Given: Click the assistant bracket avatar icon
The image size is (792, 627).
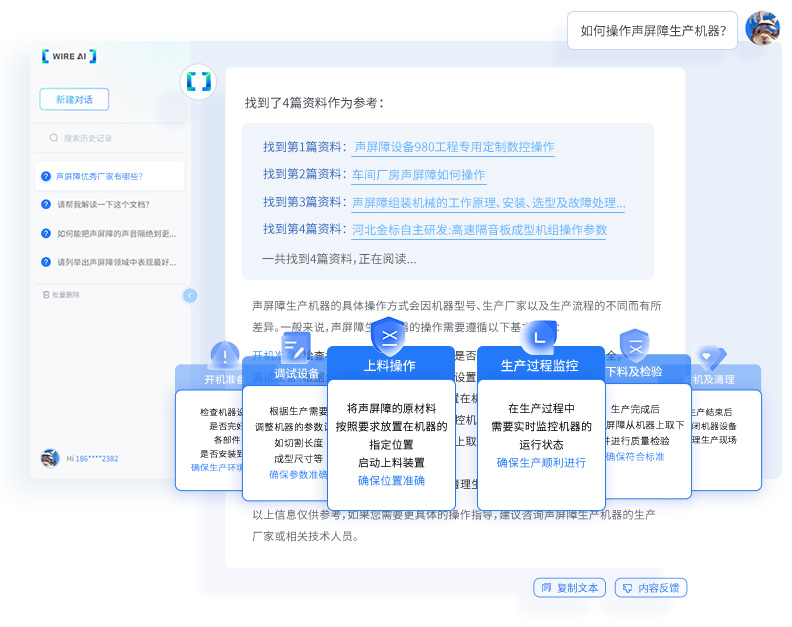Looking at the screenshot, I should coord(198,81).
